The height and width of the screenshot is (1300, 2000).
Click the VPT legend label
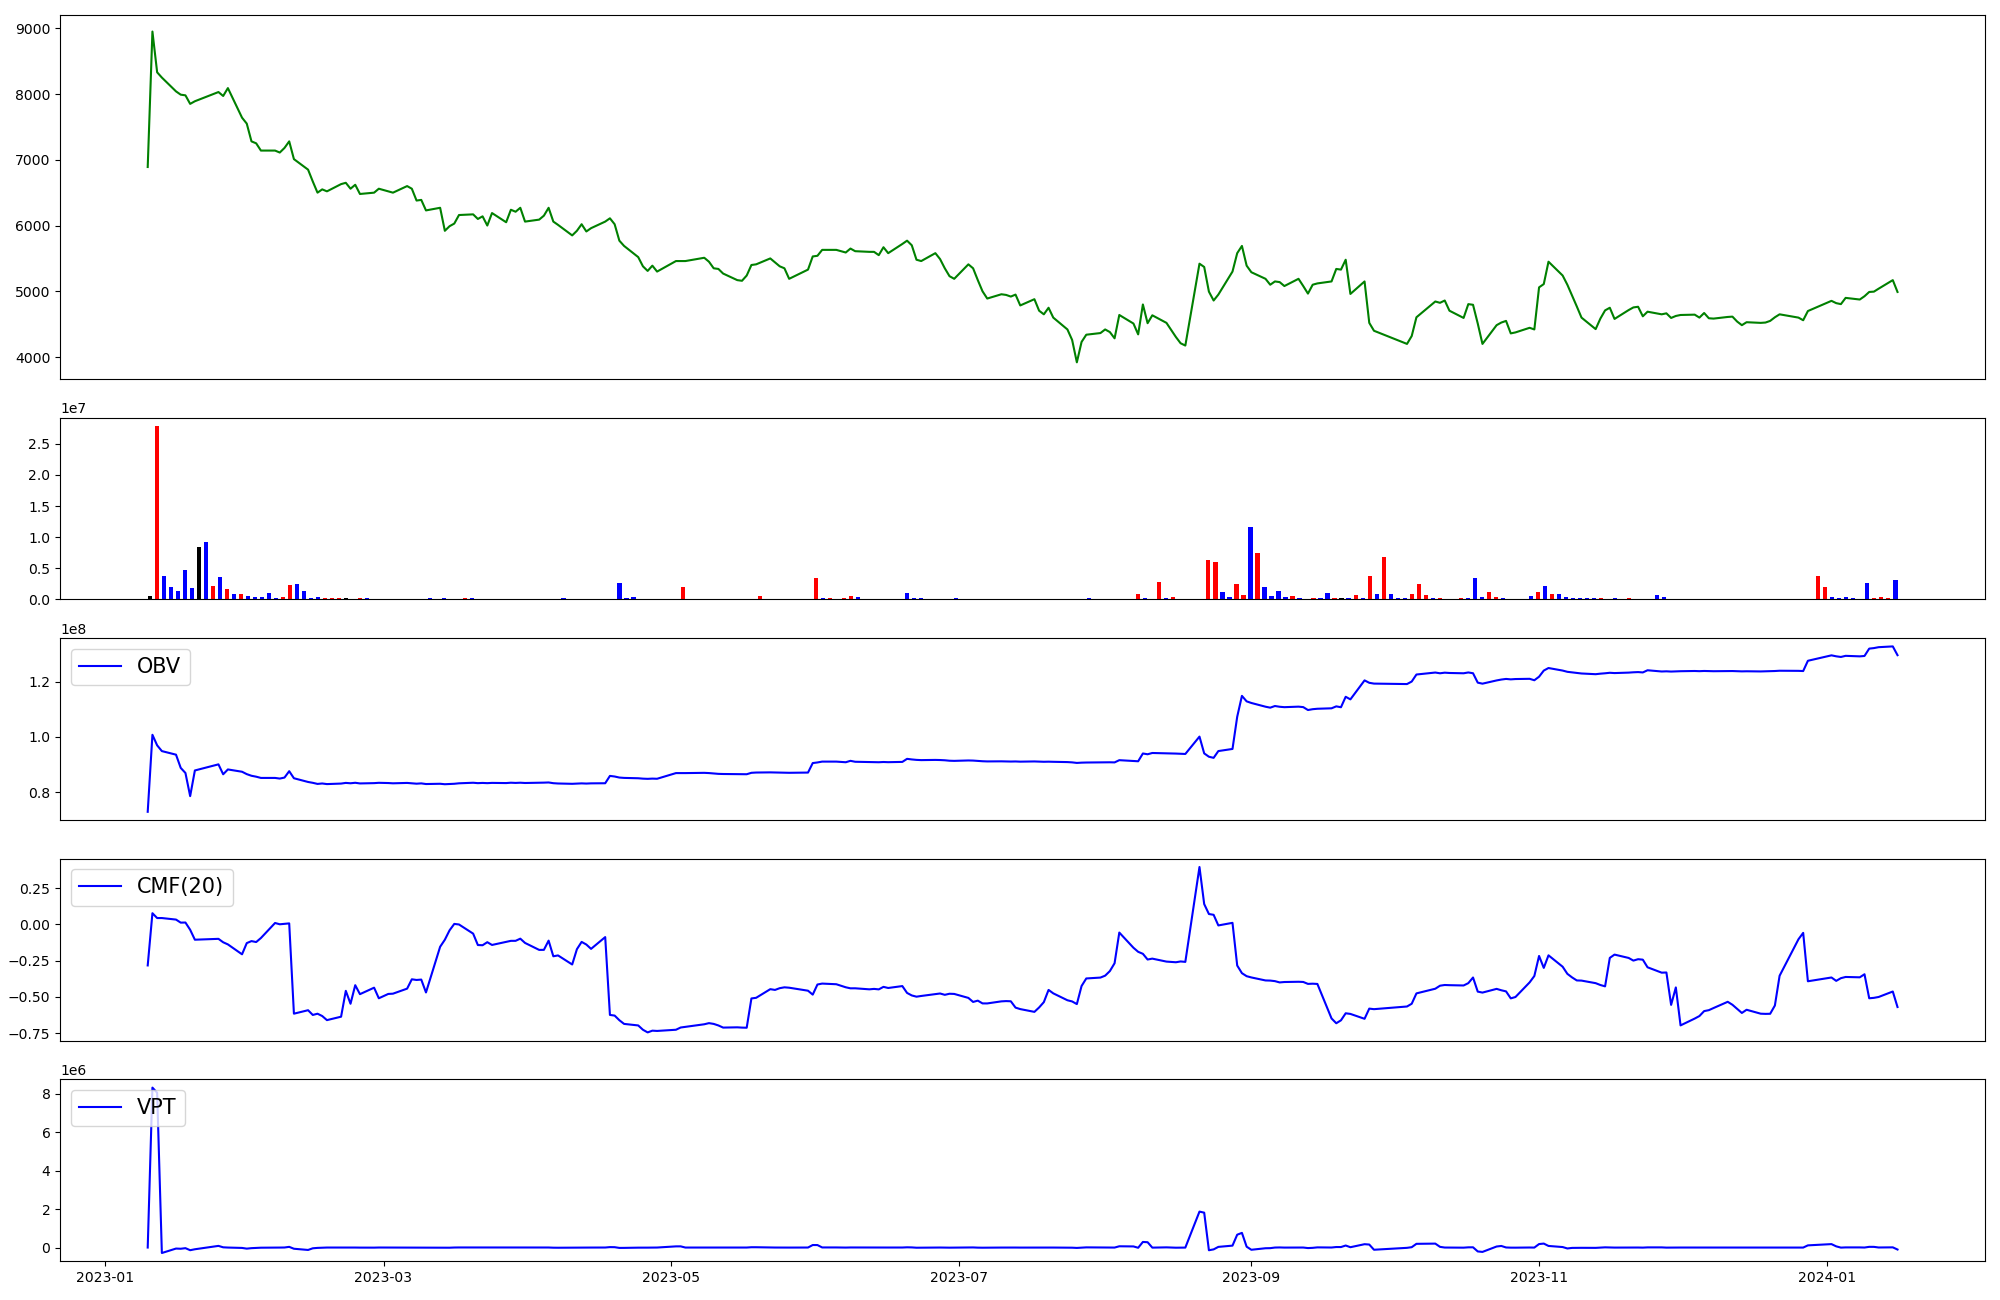(x=156, y=1107)
